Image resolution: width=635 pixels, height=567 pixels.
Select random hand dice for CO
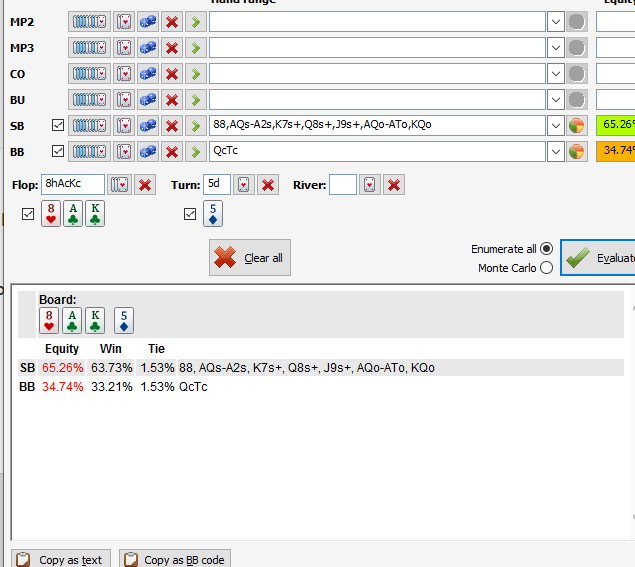tap(148, 74)
